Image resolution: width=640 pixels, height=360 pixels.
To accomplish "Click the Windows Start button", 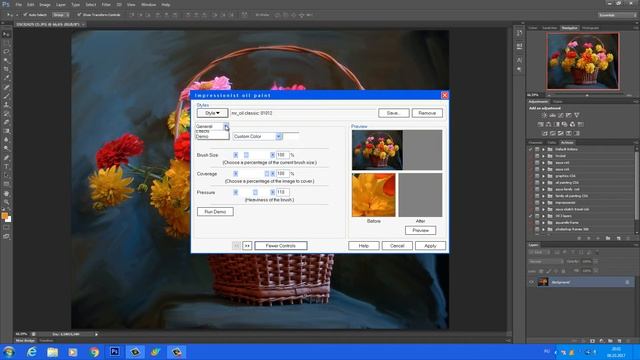I will point(9,352).
